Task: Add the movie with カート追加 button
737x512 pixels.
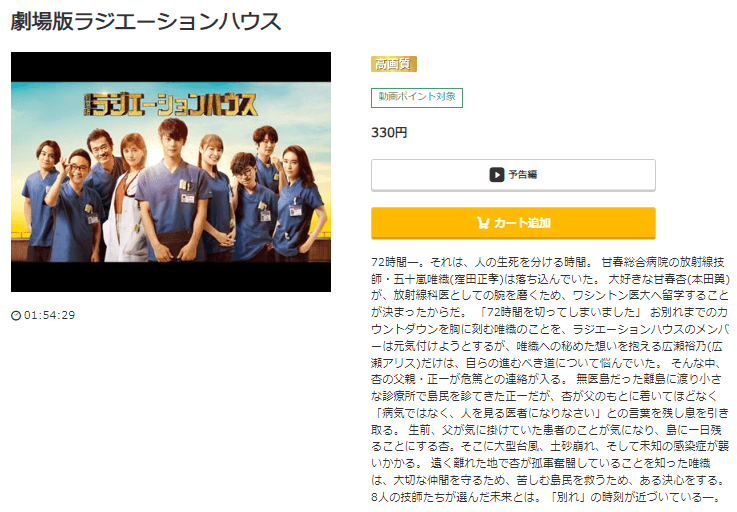Action: (x=513, y=223)
